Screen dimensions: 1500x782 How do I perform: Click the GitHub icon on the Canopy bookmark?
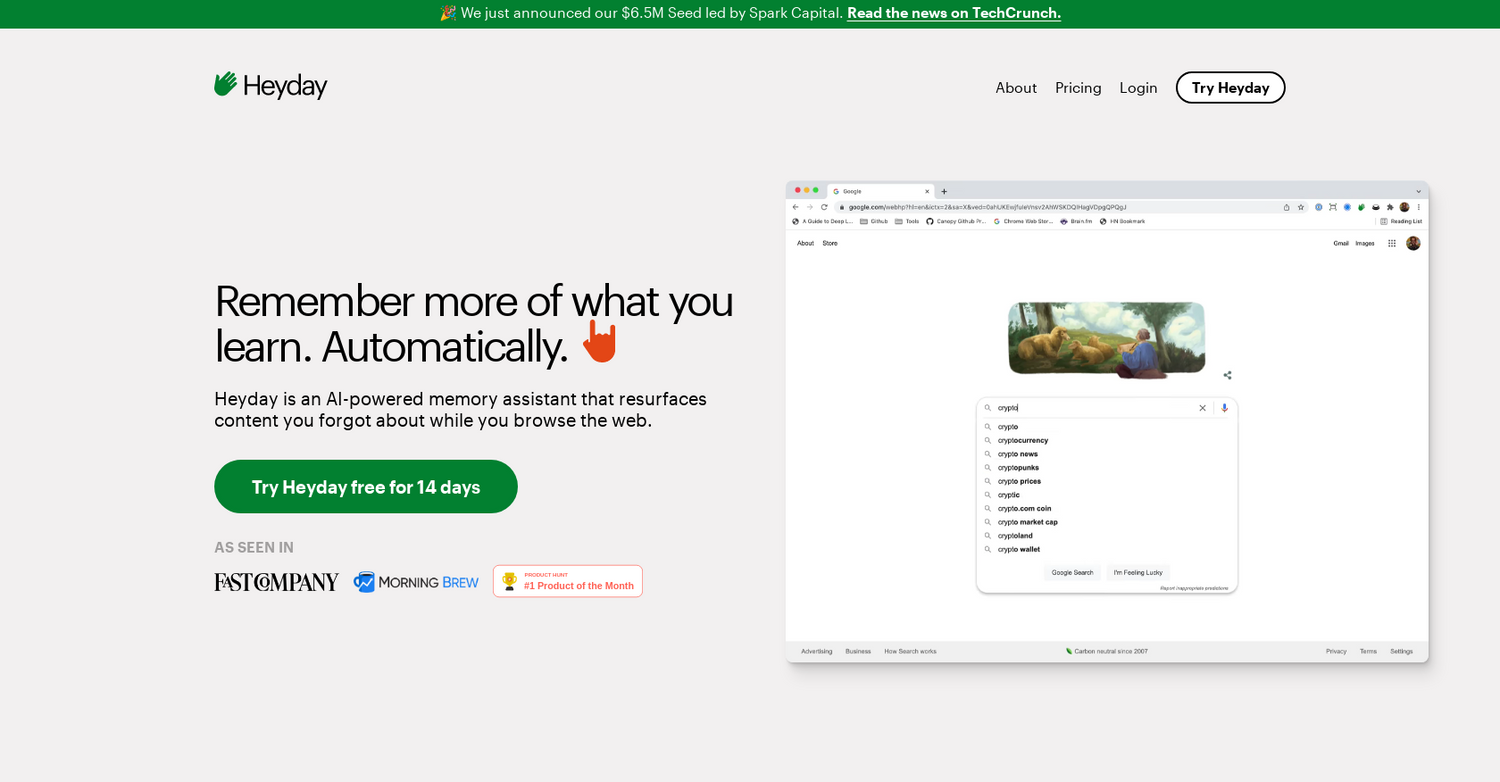931,221
